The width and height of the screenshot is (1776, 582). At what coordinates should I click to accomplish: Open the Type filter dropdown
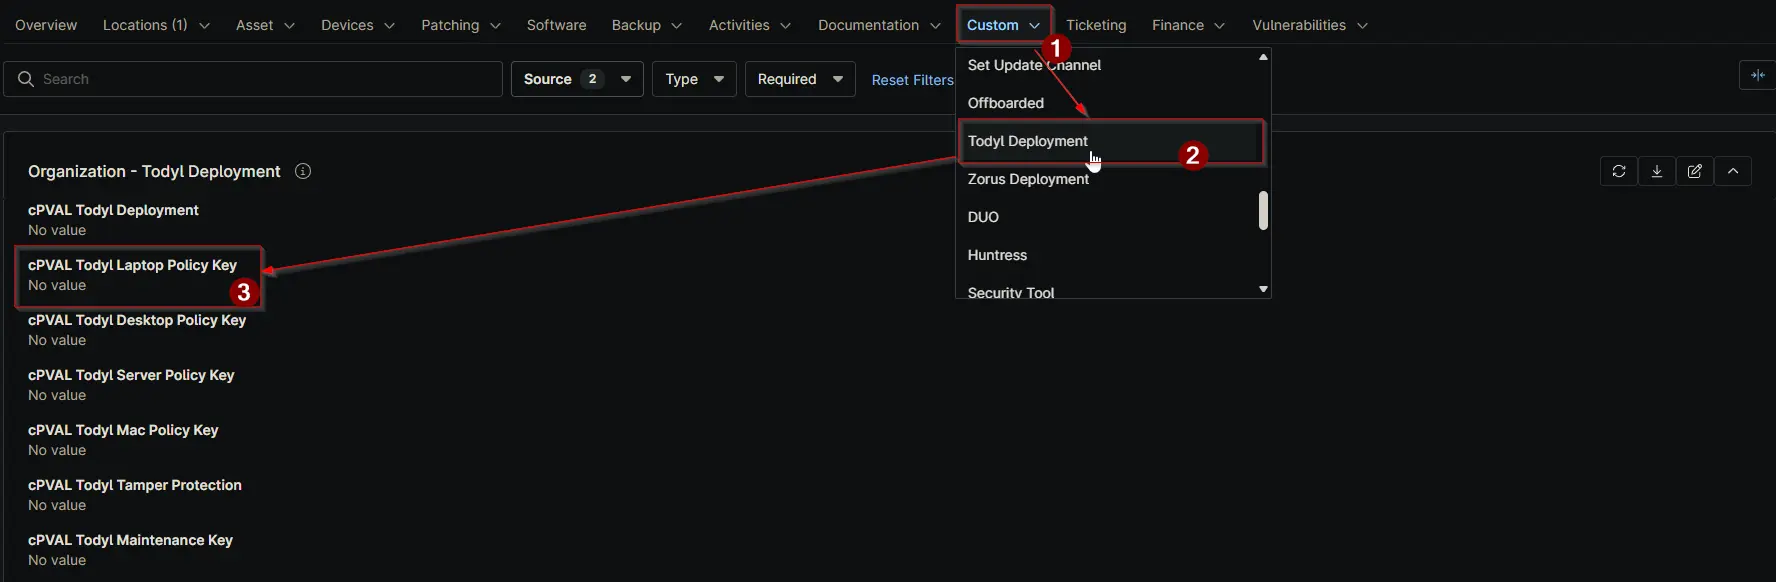[694, 79]
